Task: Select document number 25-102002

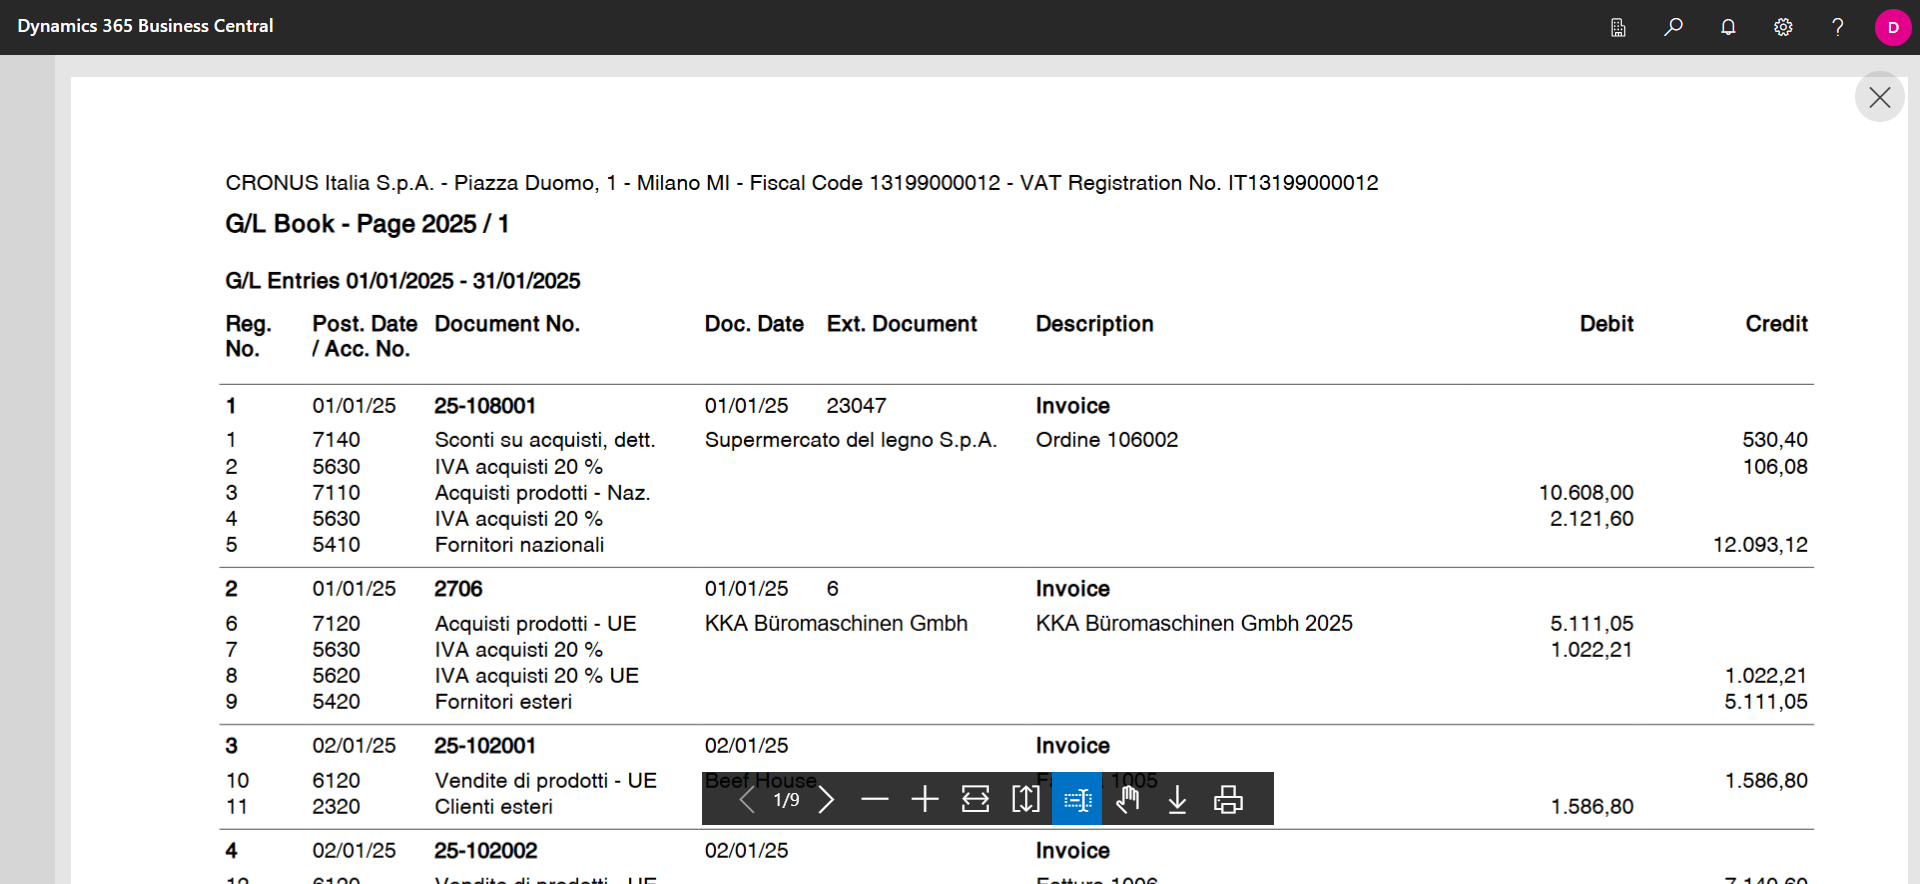Action: click(x=485, y=851)
